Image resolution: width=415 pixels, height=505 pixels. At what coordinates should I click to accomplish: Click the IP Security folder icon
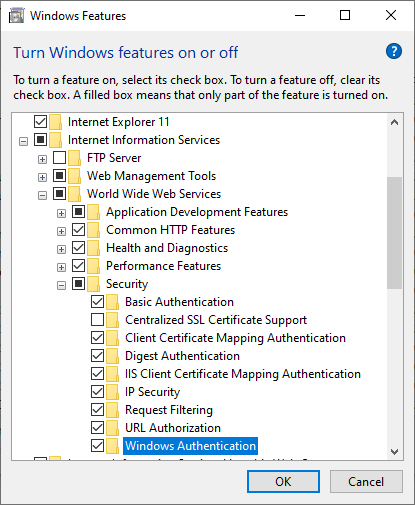(x=112, y=392)
